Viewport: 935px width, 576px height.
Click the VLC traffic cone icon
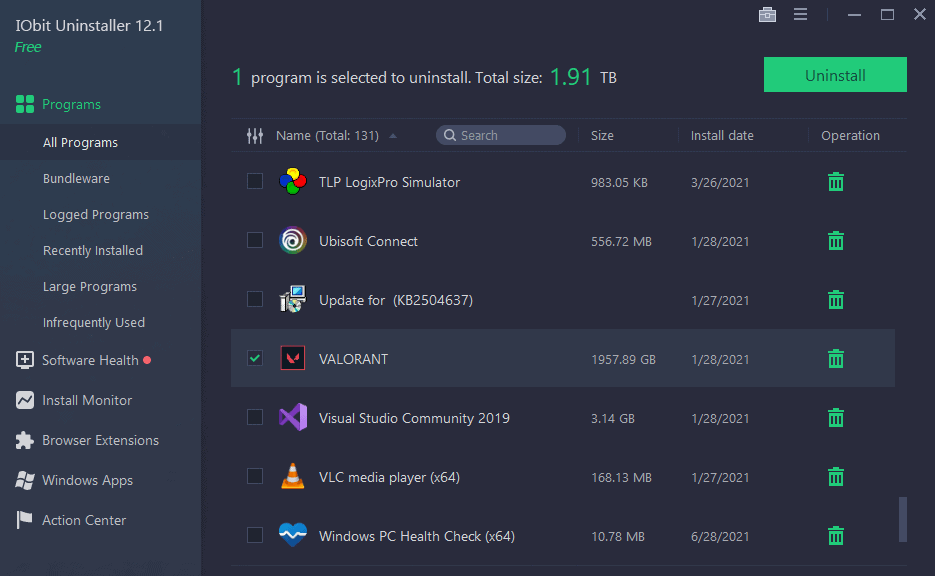(x=293, y=476)
